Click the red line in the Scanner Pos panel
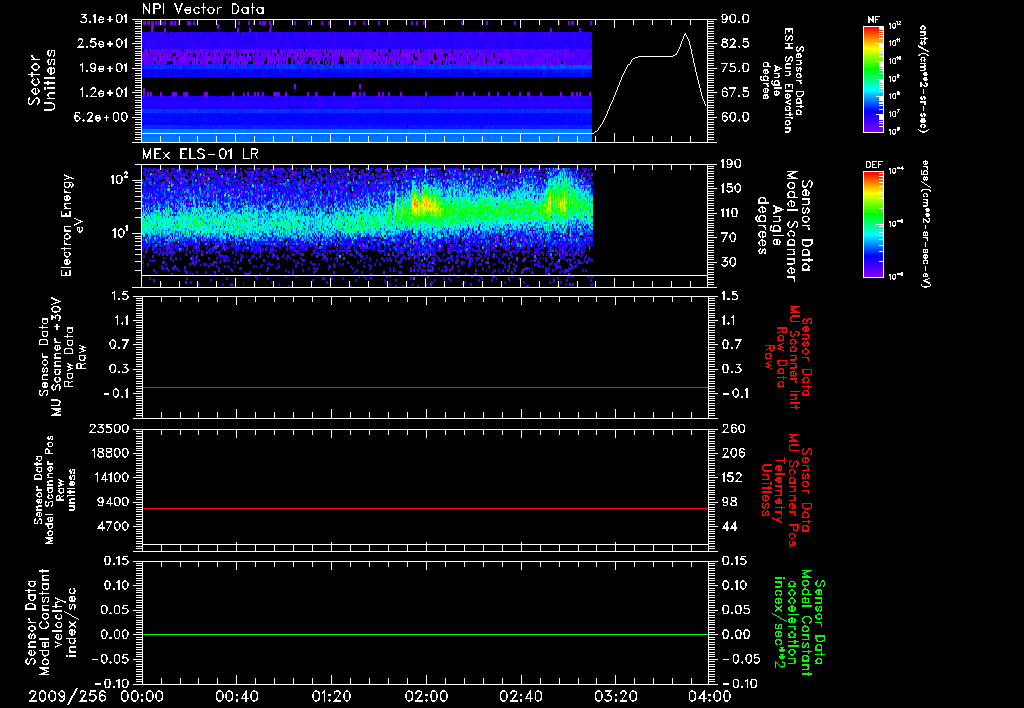 [425, 508]
